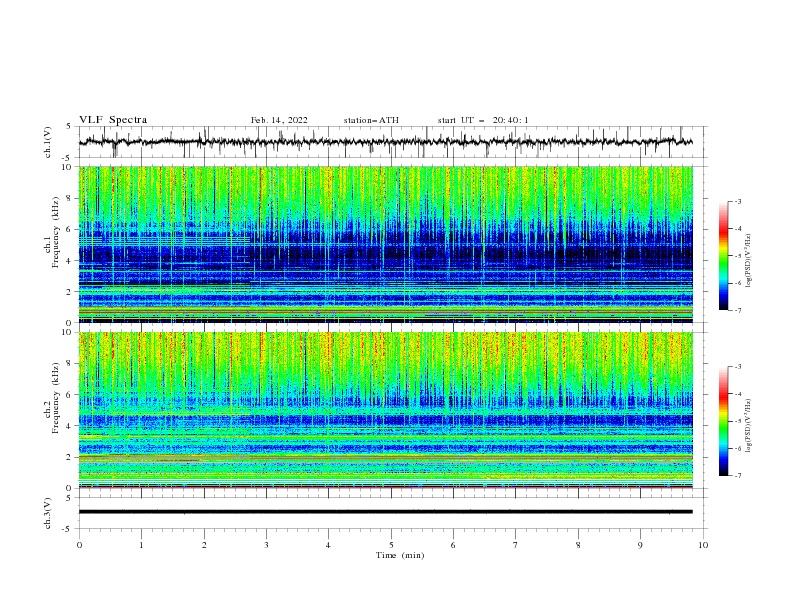
Task: Click the "ch.1(V)" waveform axis label
Action: [x=48, y=142]
